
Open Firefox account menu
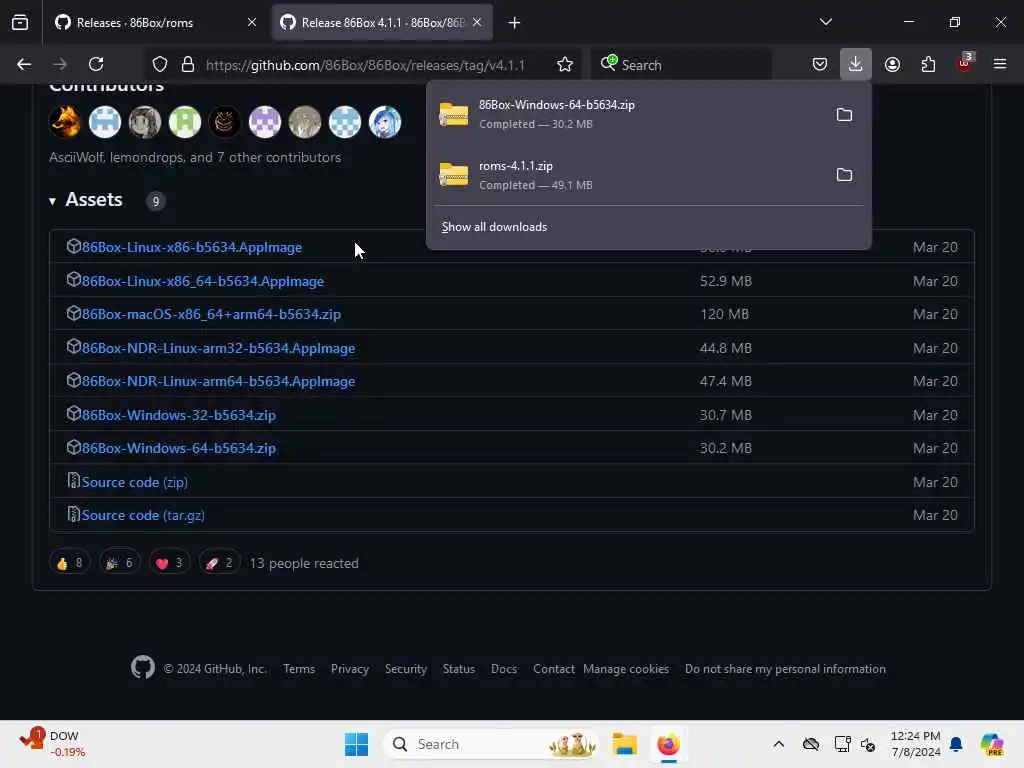(892, 64)
